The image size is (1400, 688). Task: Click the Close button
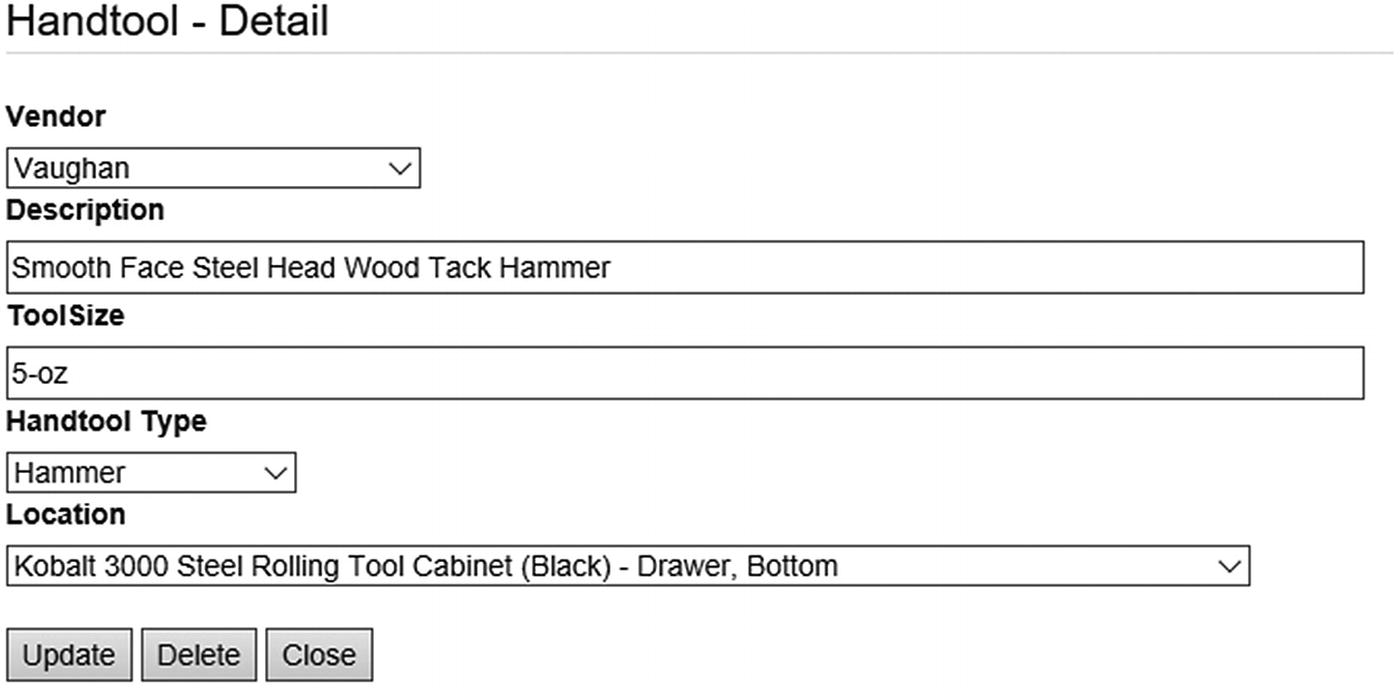click(x=319, y=655)
